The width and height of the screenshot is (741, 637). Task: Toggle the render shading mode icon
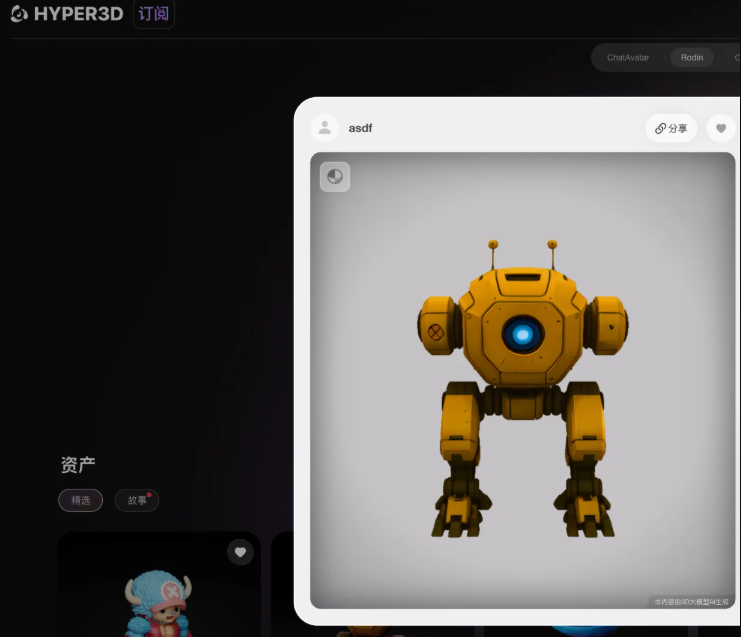tap(335, 177)
